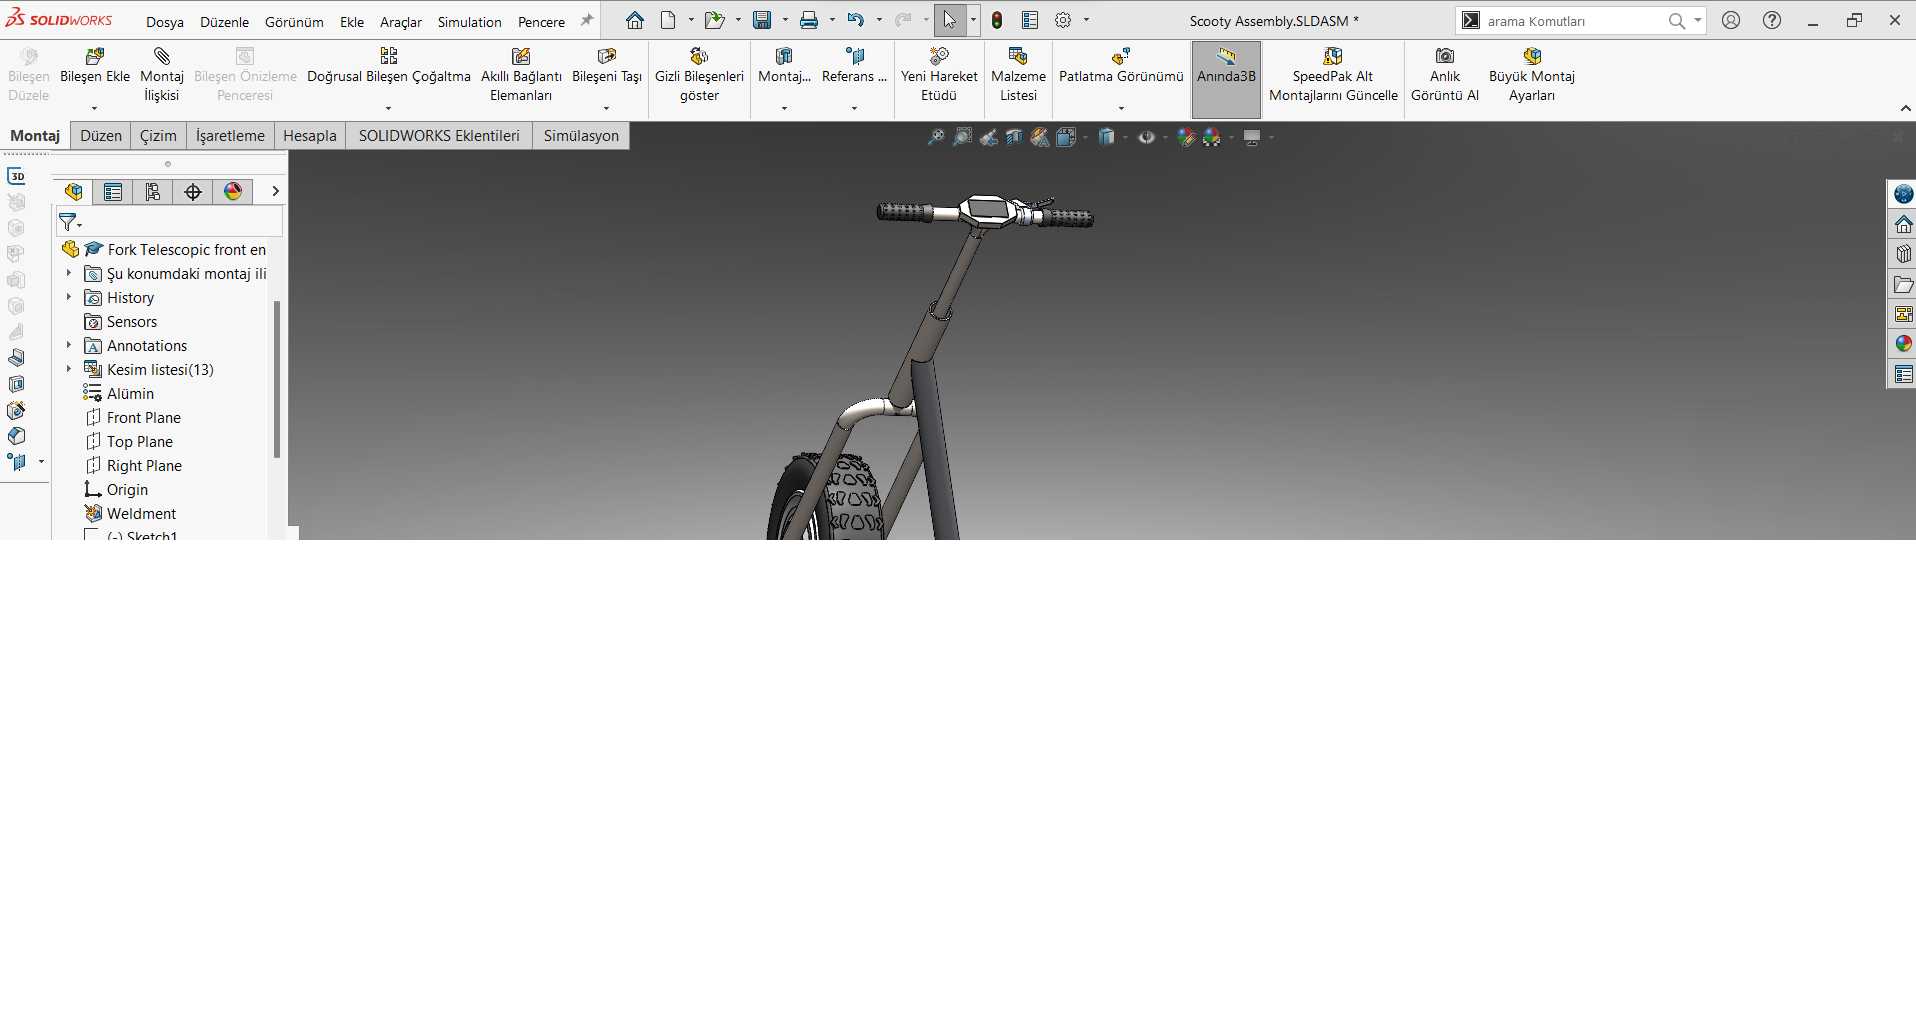Open the Görünüm menu
1916x1018 pixels.
294,21
